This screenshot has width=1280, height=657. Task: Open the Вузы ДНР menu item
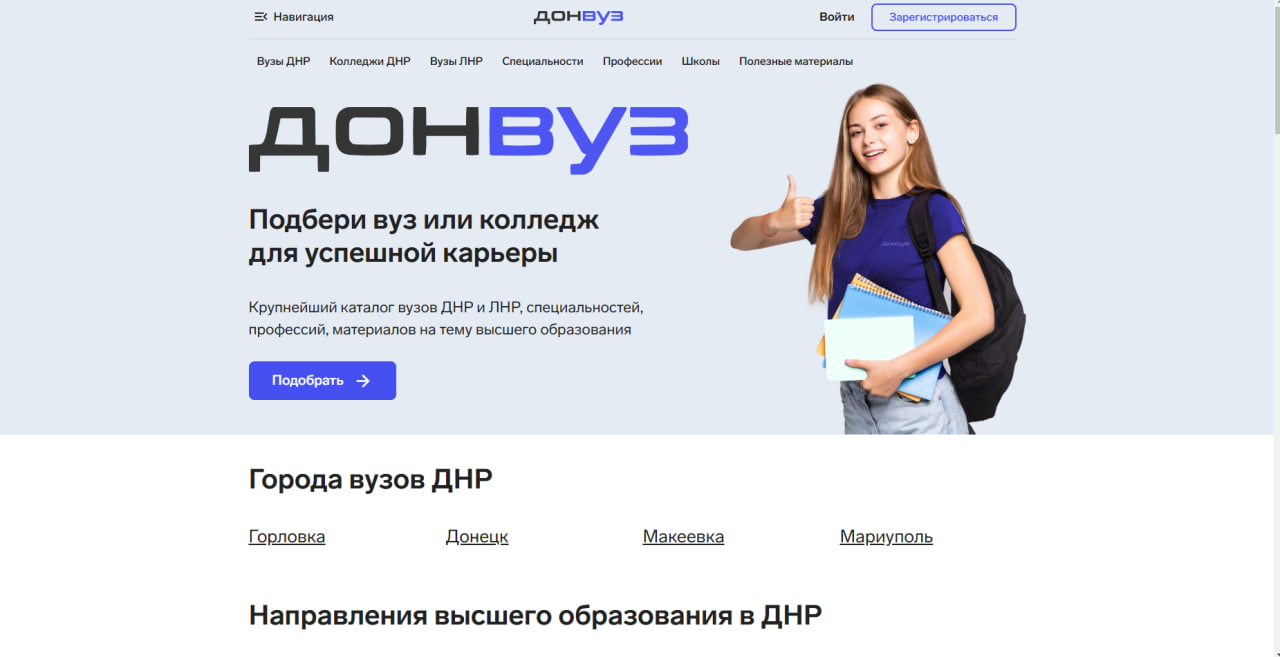point(283,61)
